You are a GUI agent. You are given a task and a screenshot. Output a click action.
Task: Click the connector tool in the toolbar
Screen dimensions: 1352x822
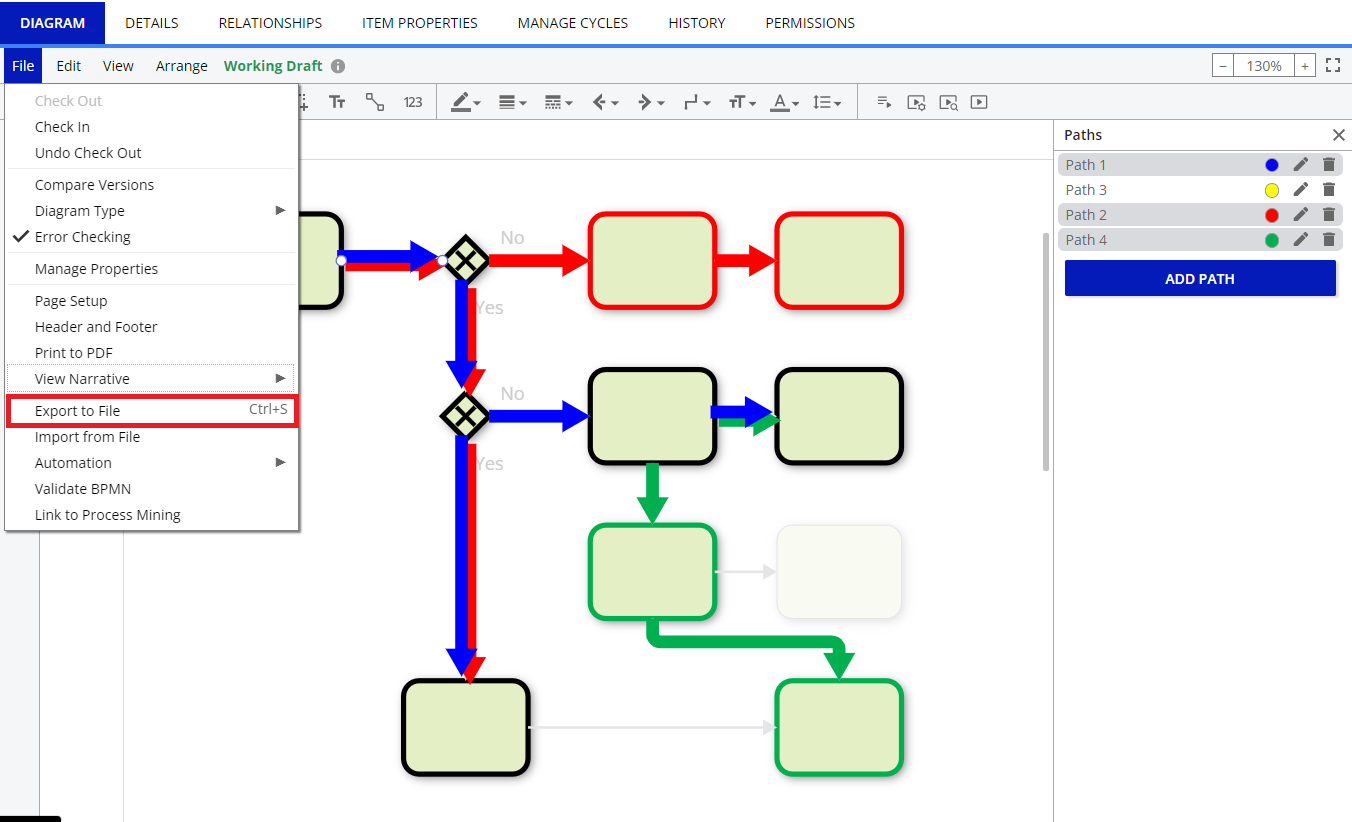[375, 102]
